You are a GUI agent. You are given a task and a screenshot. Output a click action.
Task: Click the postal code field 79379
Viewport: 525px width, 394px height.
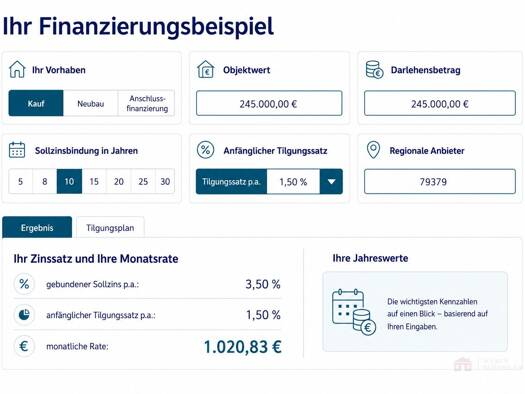[440, 181]
